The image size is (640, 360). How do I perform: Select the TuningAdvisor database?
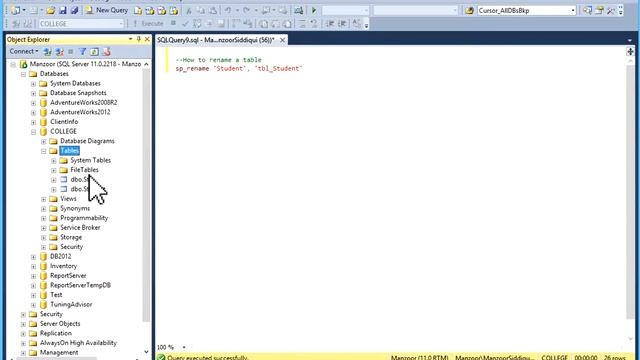(x=71, y=304)
